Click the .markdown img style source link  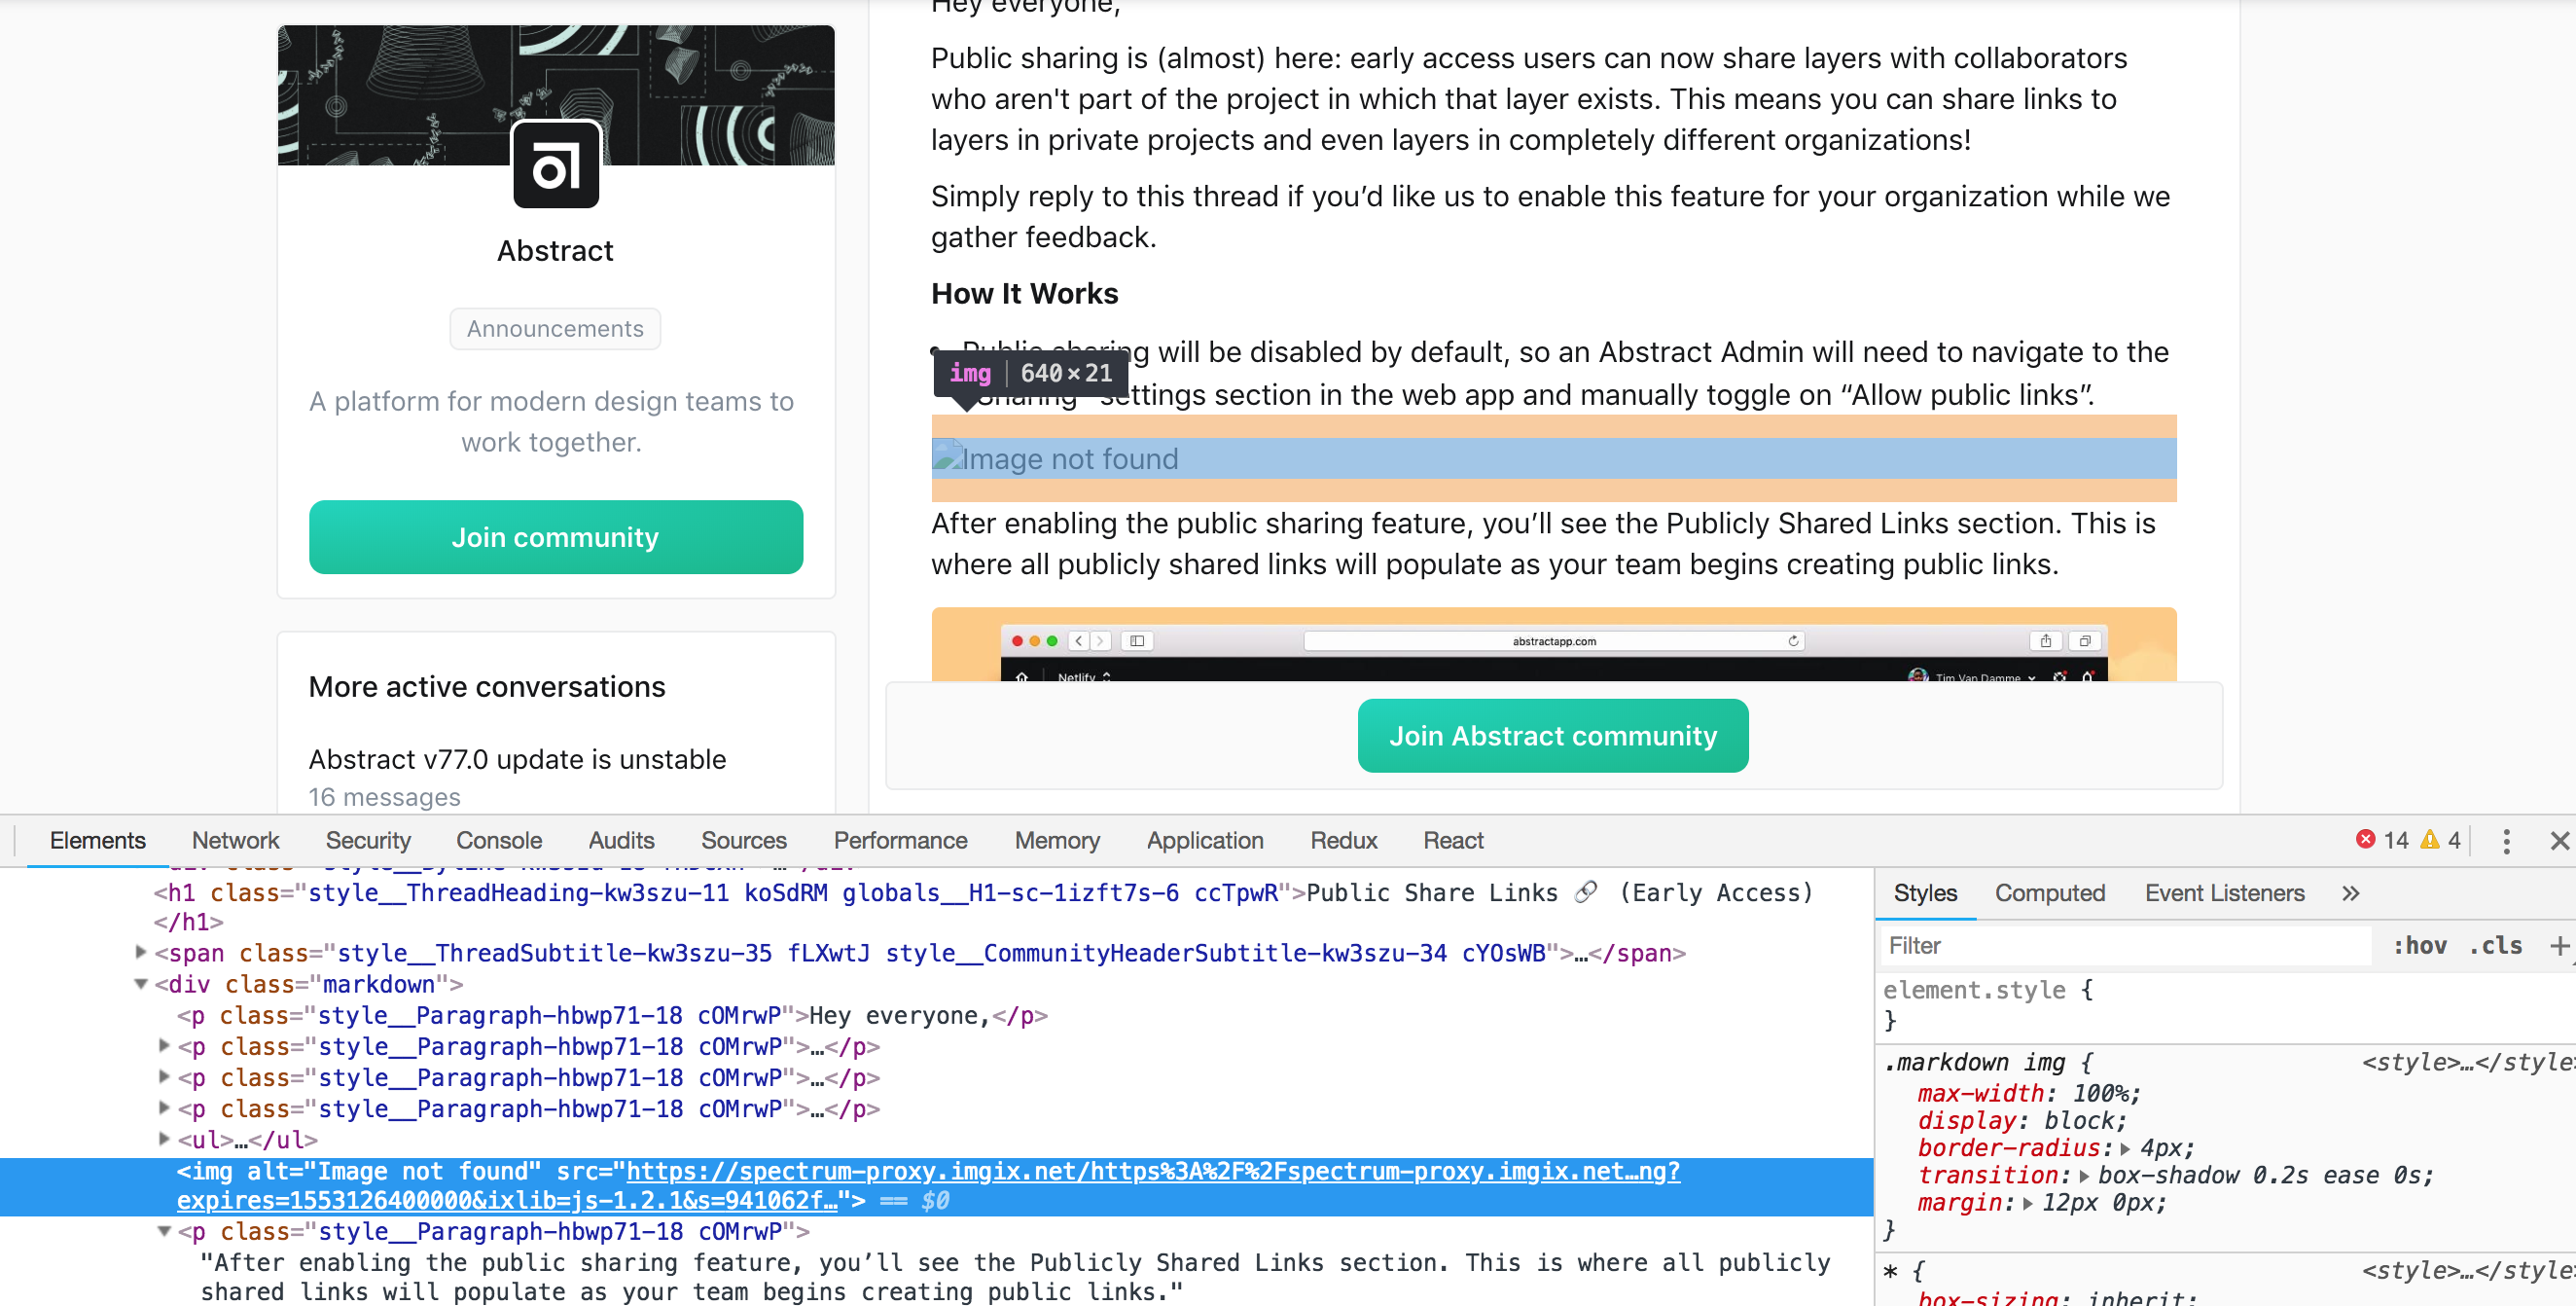[2468, 1062]
